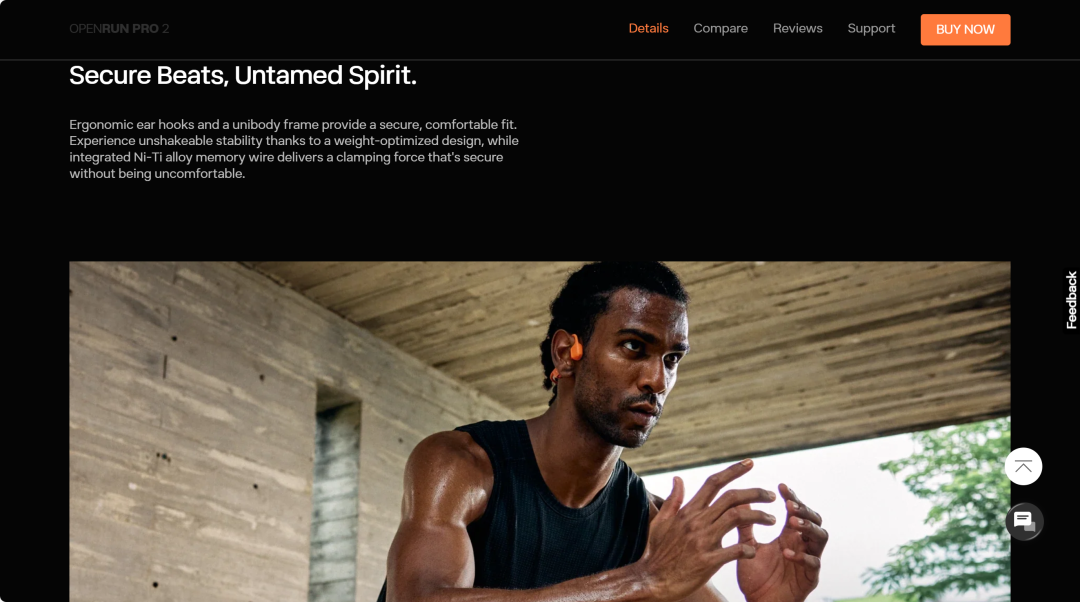
Task: Go to the Reviews tab
Action: (798, 29)
